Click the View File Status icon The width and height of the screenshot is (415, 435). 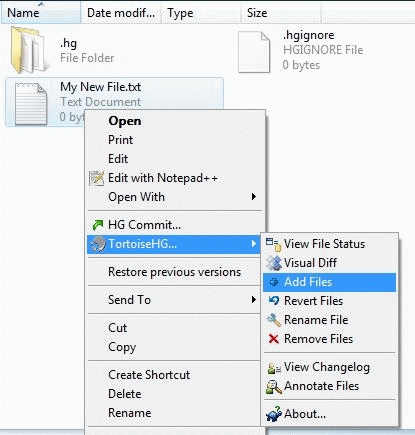274,244
